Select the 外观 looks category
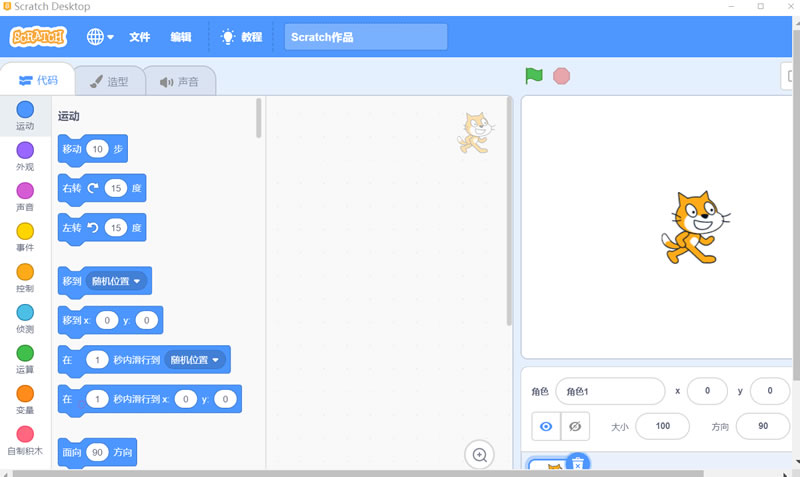 [x=25, y=156]
